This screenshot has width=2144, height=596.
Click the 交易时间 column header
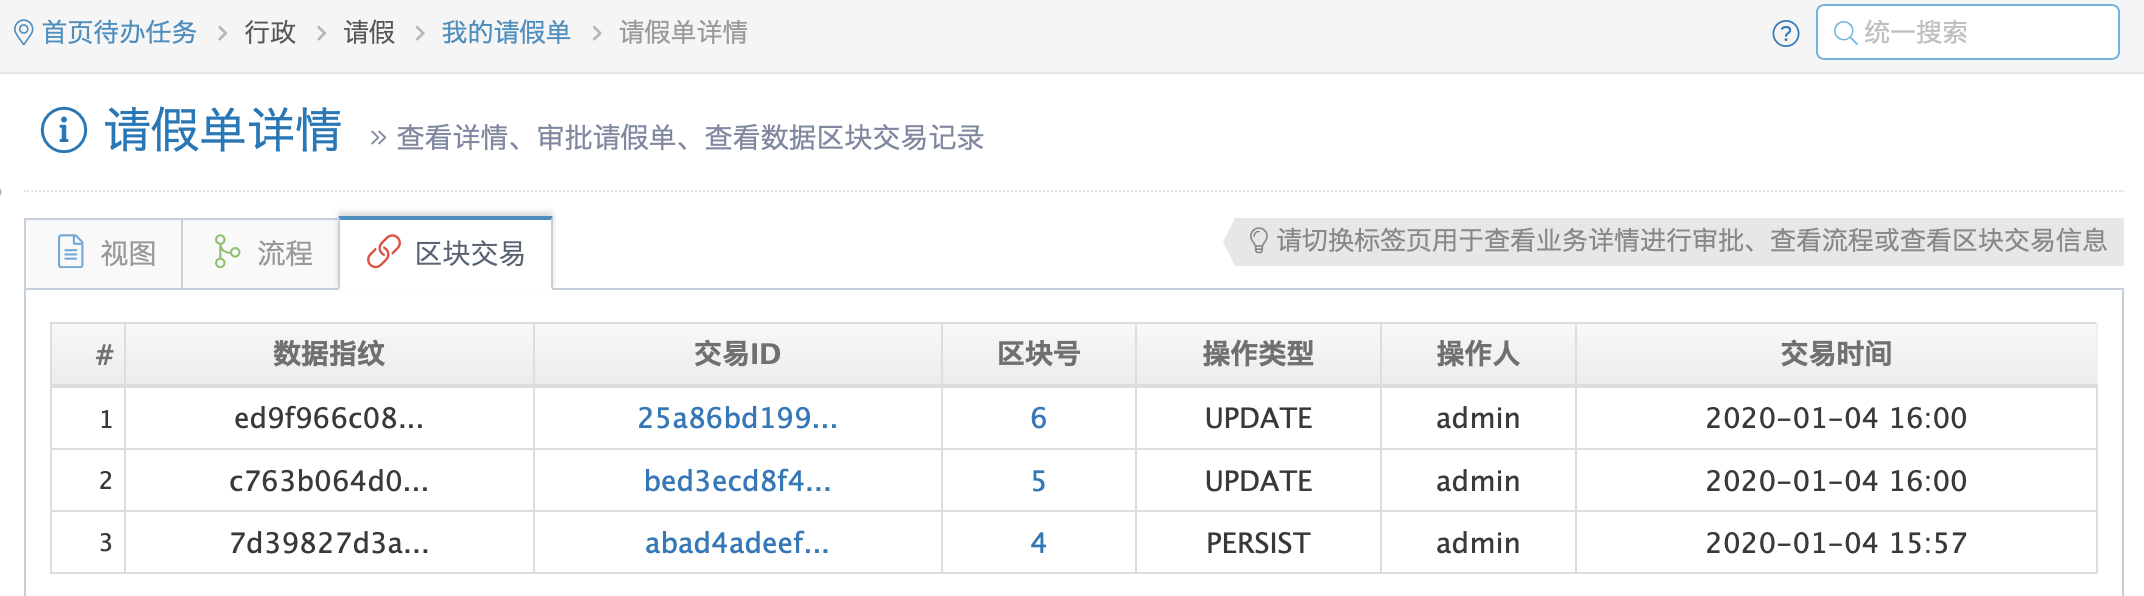[1835, 354]
